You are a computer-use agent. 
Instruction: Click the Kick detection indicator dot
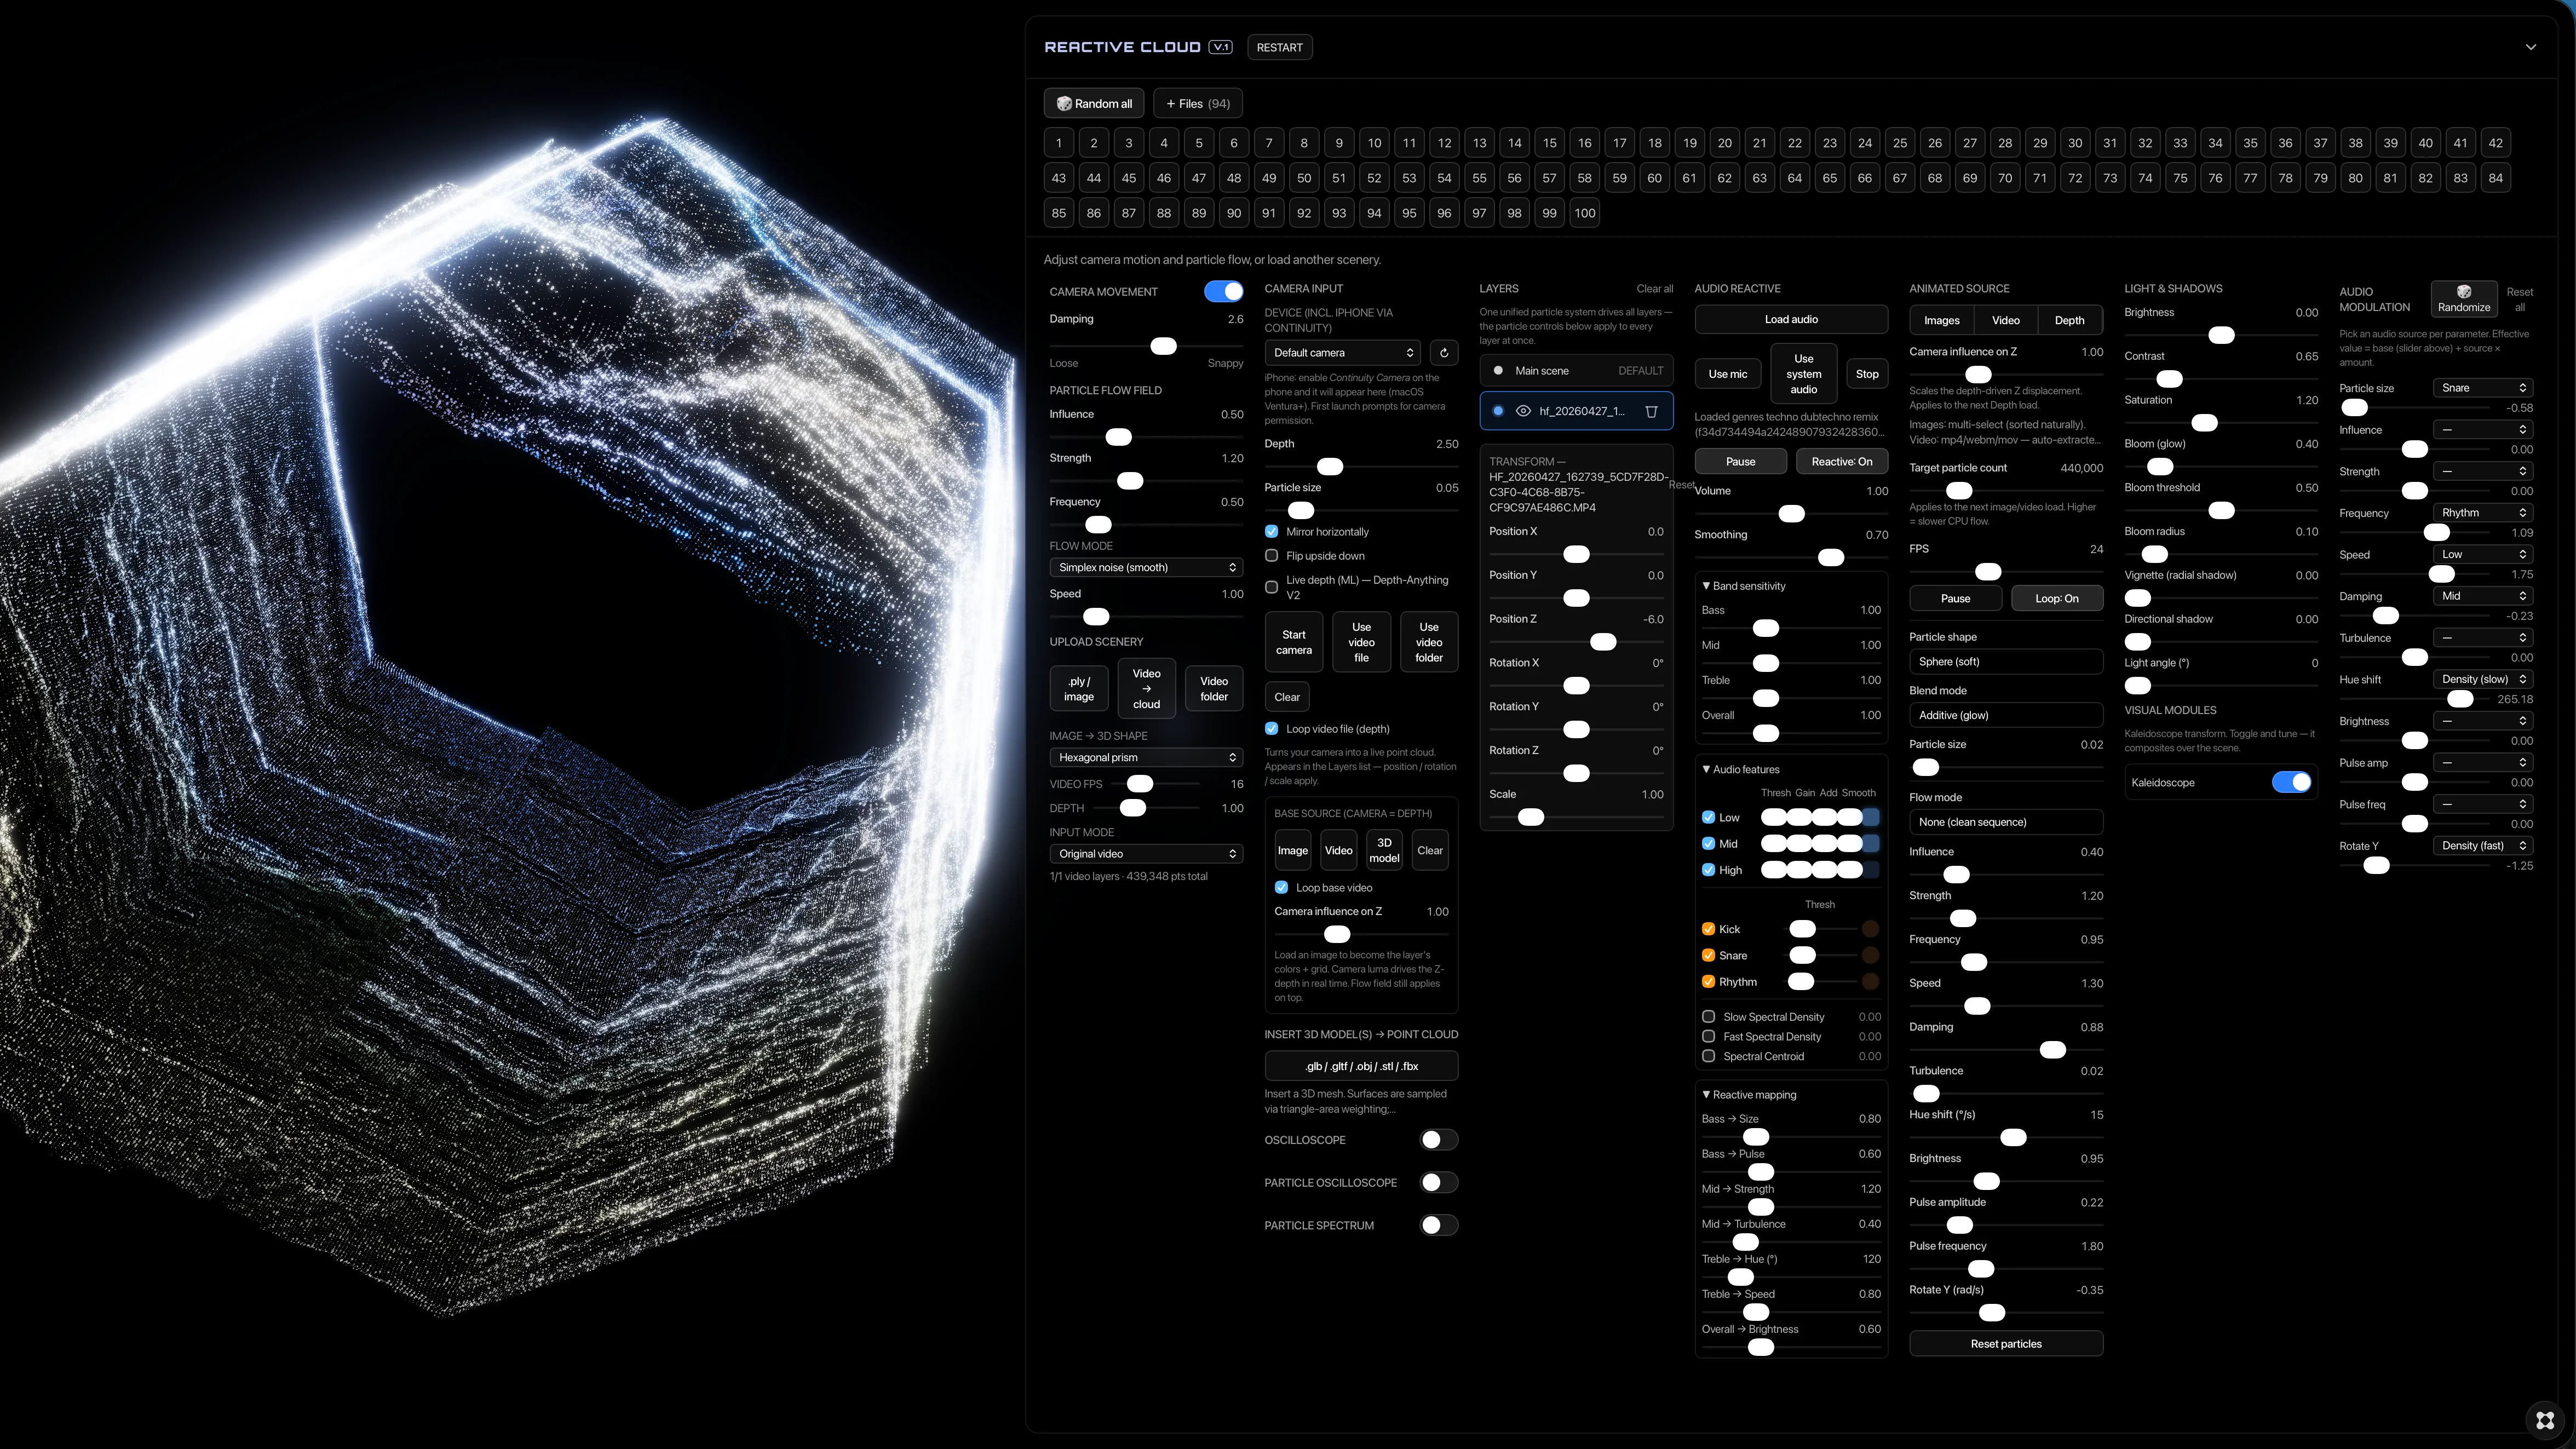pos(1870,929)
